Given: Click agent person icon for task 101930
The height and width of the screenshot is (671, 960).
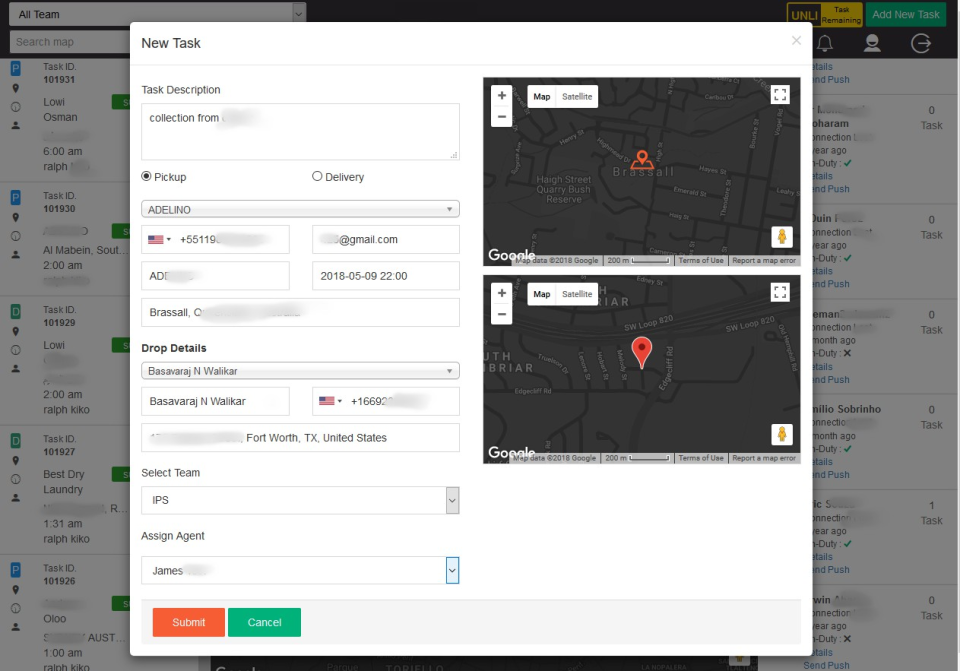Looking at the screenshot, I should coord(16,254).
